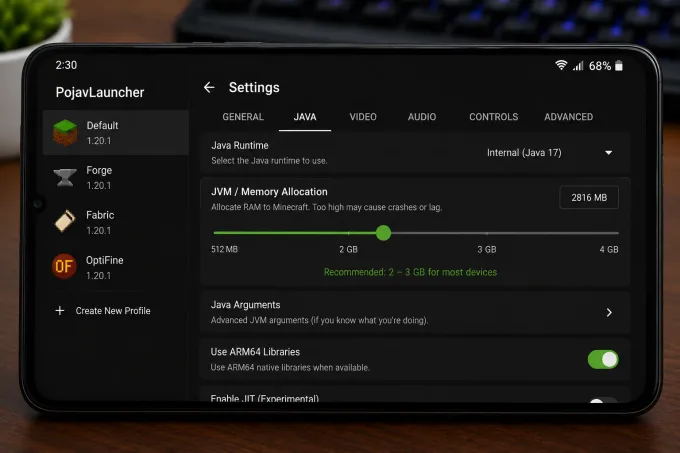Viewport: 680px width, 453px height.
Task: Click JVM / Memory Allocation heading
Action: (269, 192)
